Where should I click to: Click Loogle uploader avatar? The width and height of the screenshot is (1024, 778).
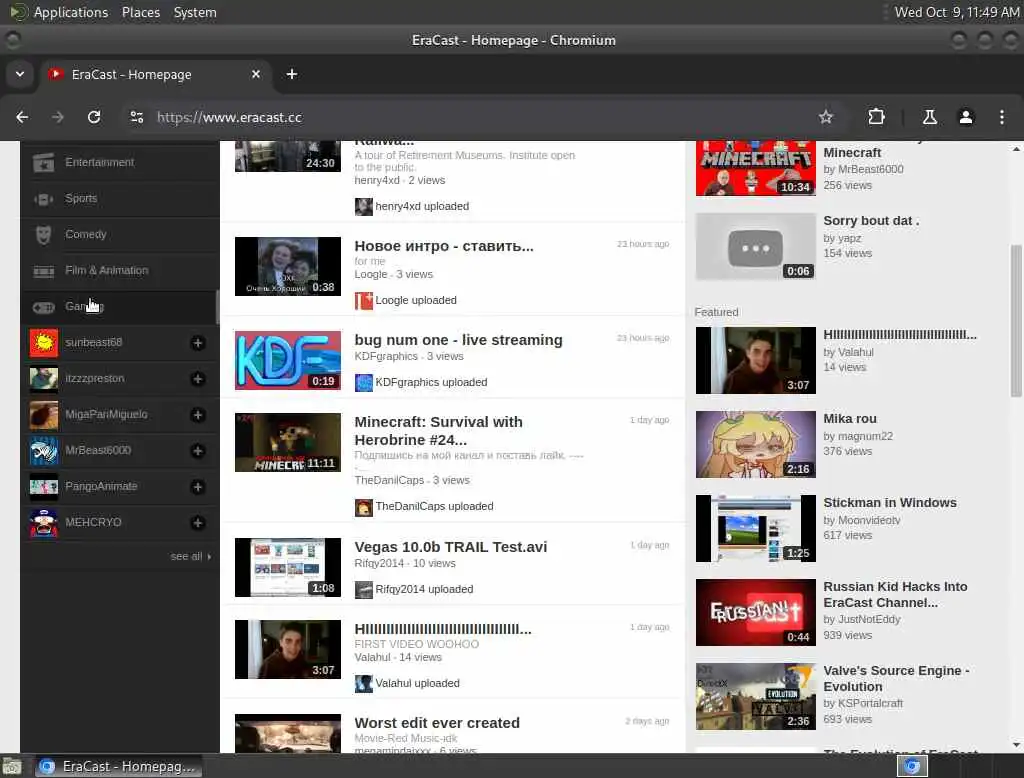[x=363, y=300]
